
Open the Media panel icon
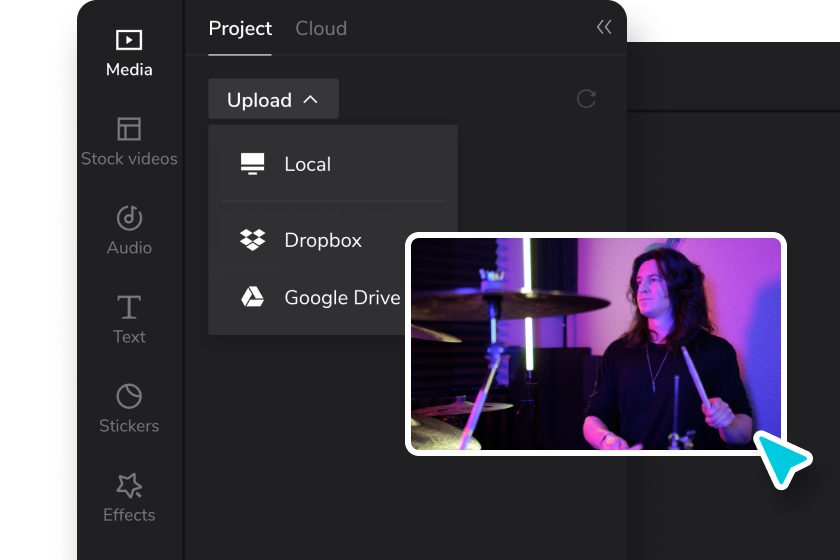[x=129, y=40]
